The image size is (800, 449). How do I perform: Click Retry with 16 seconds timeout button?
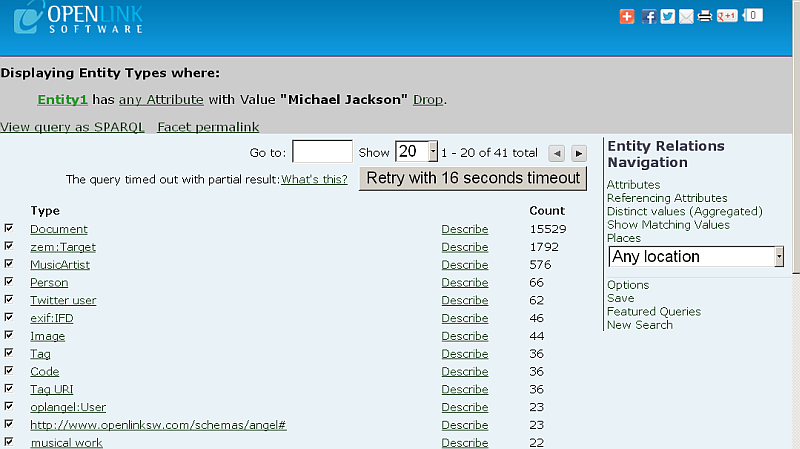point(473,178)
